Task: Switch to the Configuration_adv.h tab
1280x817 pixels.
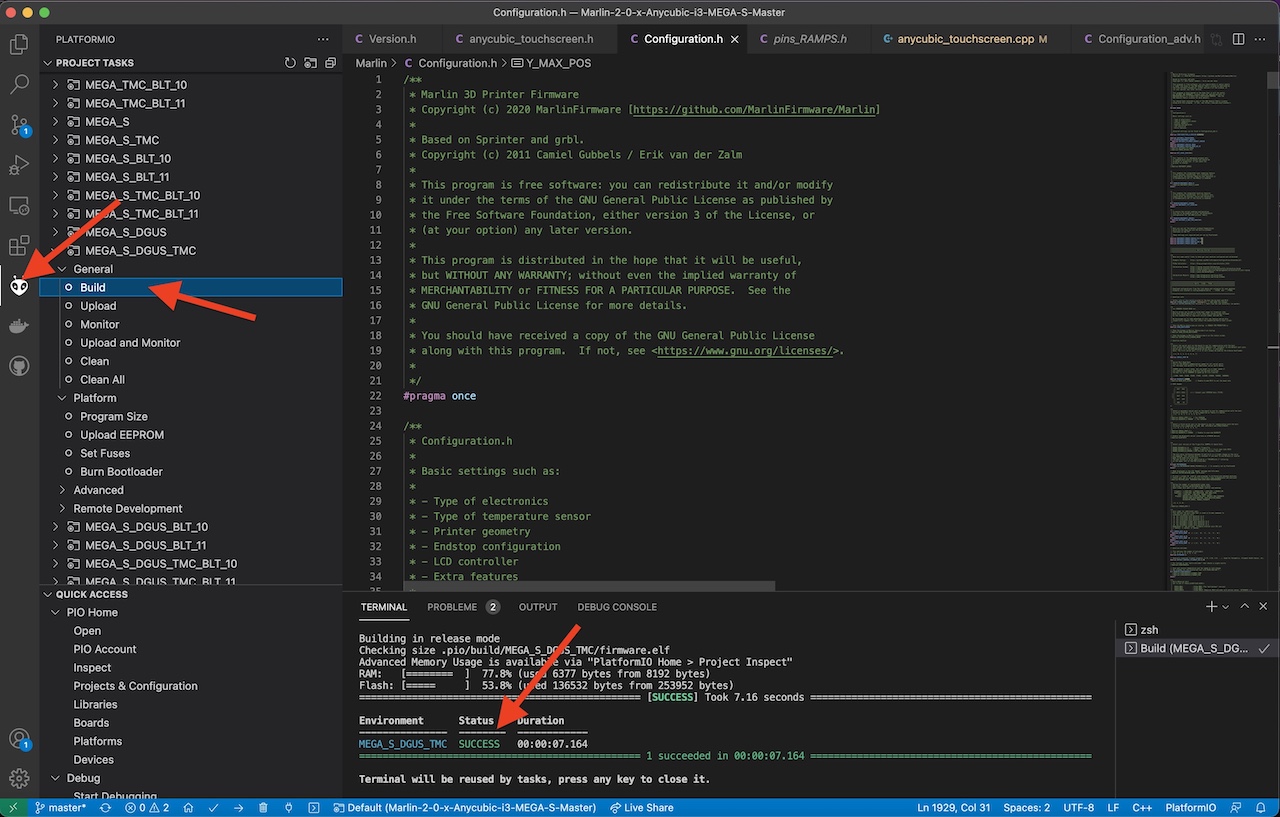Action: pos(1138,39)
